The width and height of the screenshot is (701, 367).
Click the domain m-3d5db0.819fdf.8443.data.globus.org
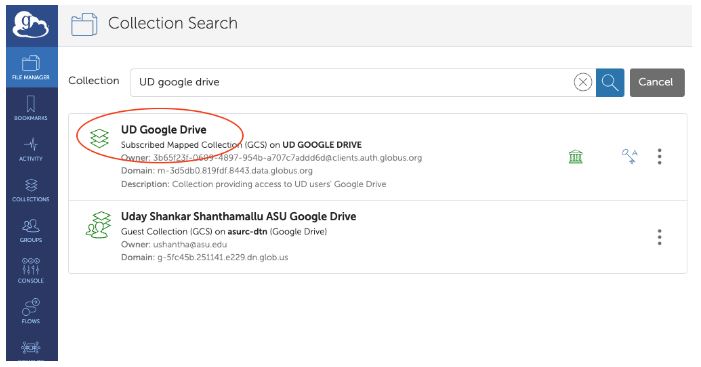pos(235,171)
